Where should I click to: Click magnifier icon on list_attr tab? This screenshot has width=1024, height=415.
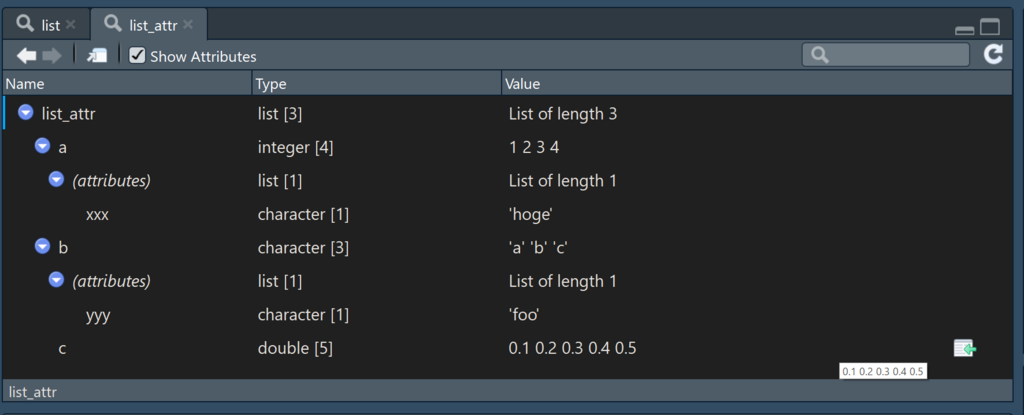(x=114, y=25)
